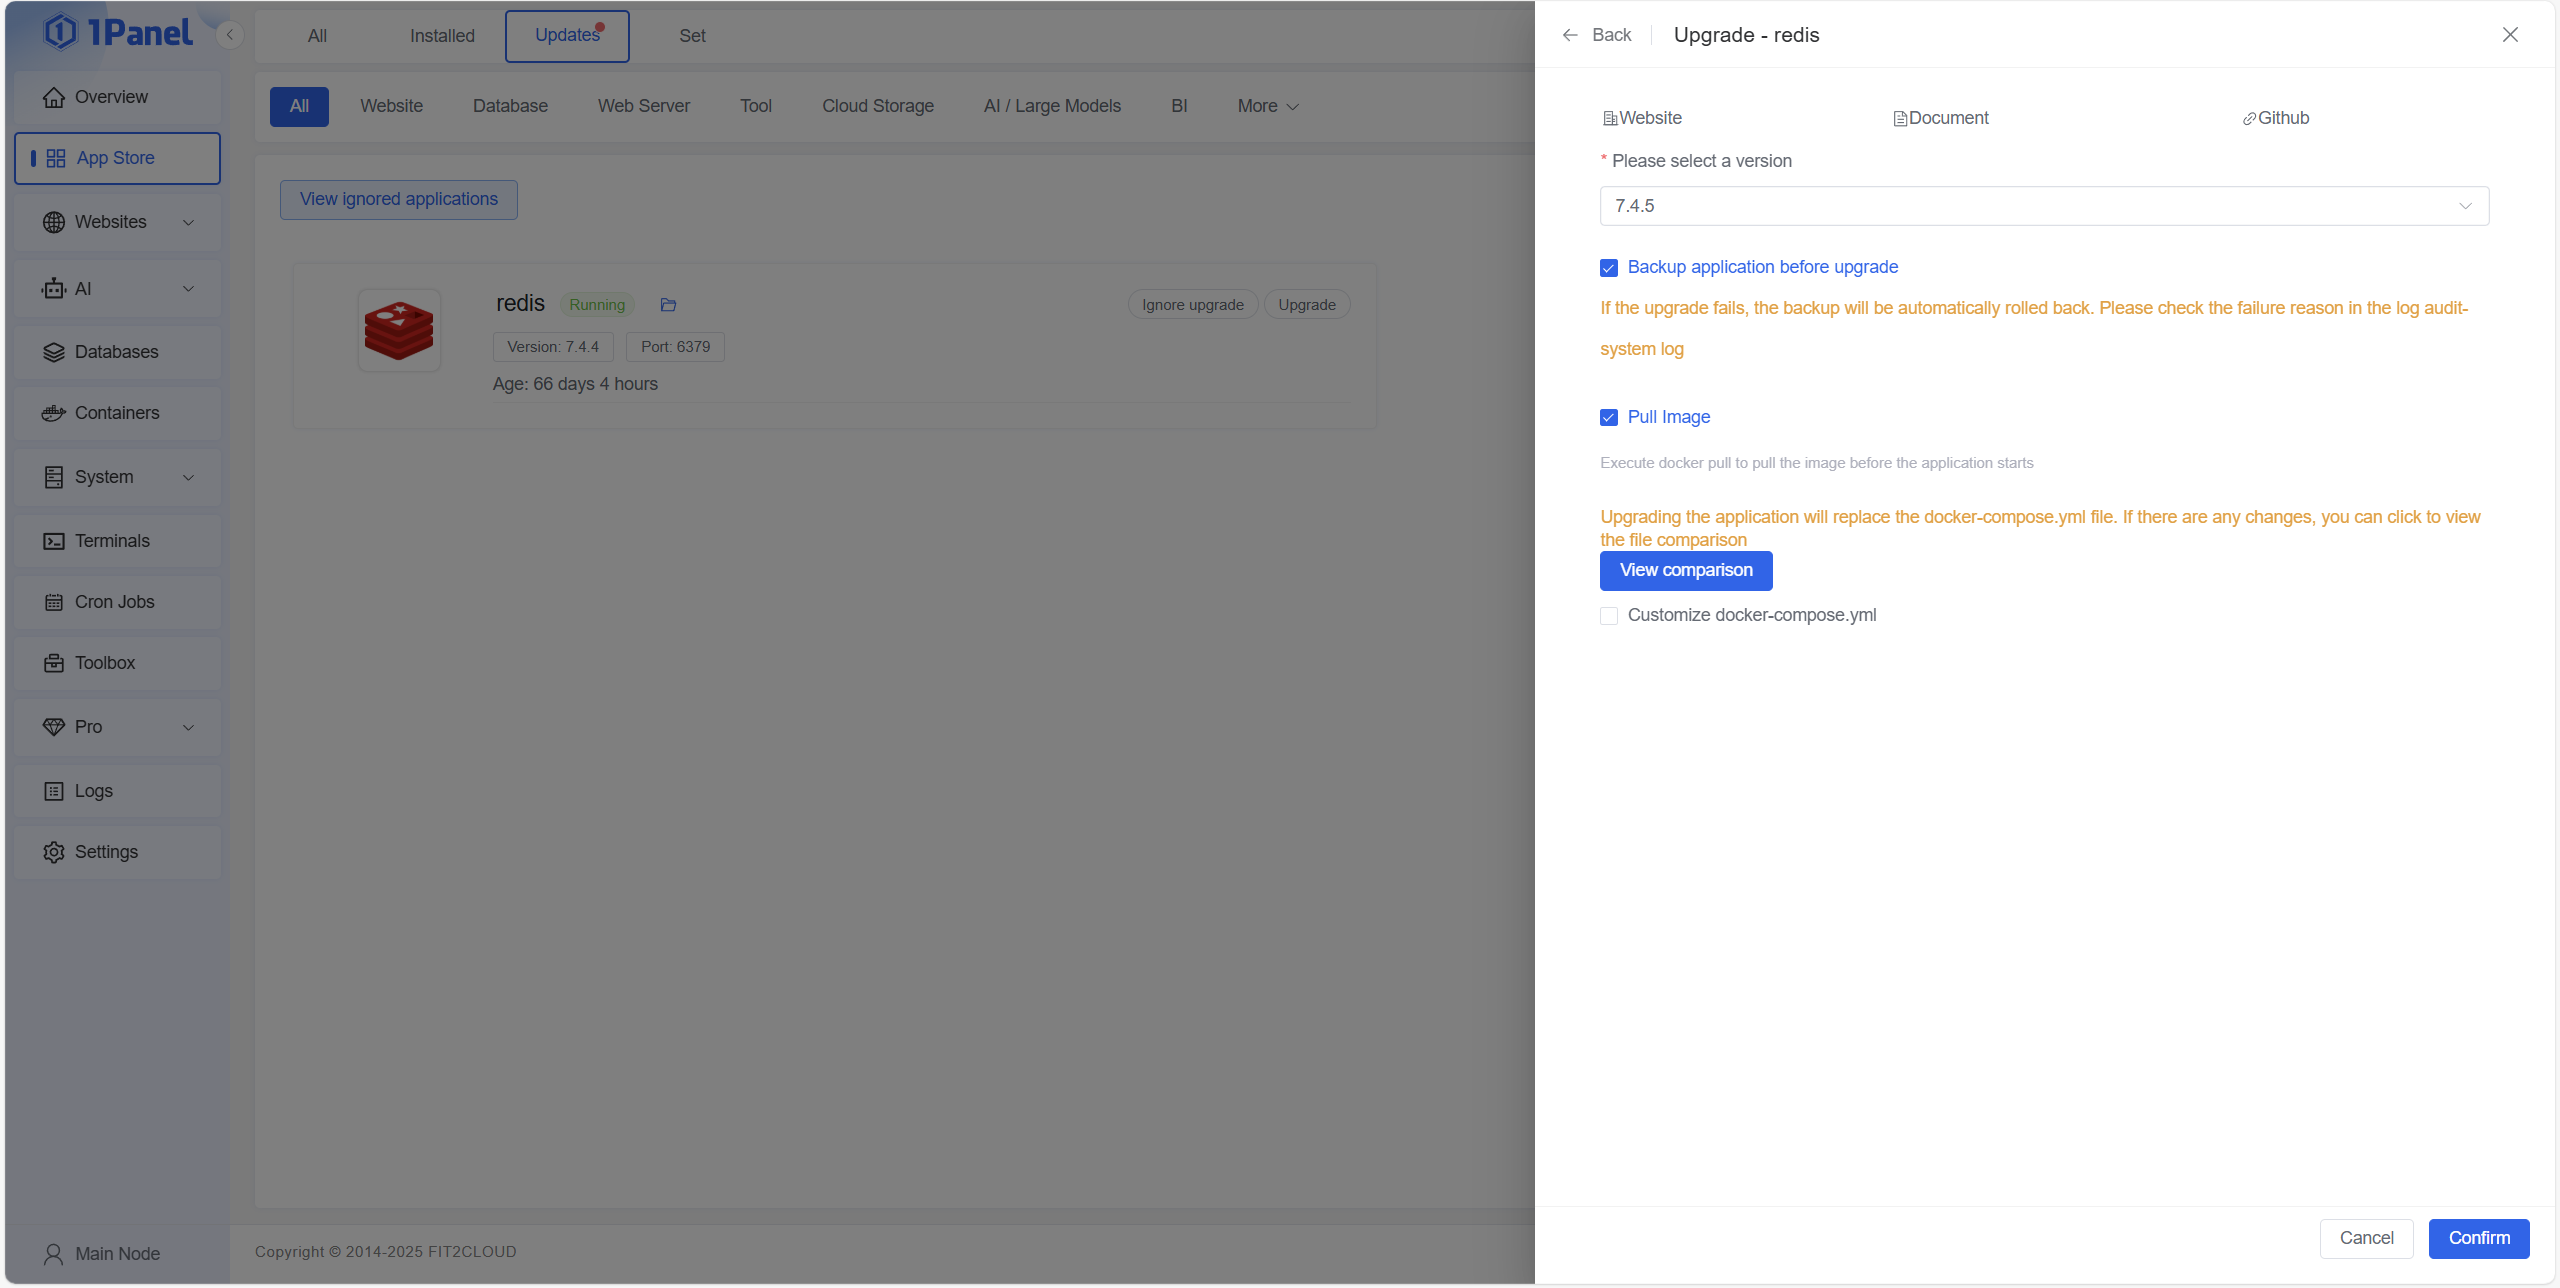Screen dimensions: 2560x1288
Task: Select the All category filter
Action: pos(299,106)
